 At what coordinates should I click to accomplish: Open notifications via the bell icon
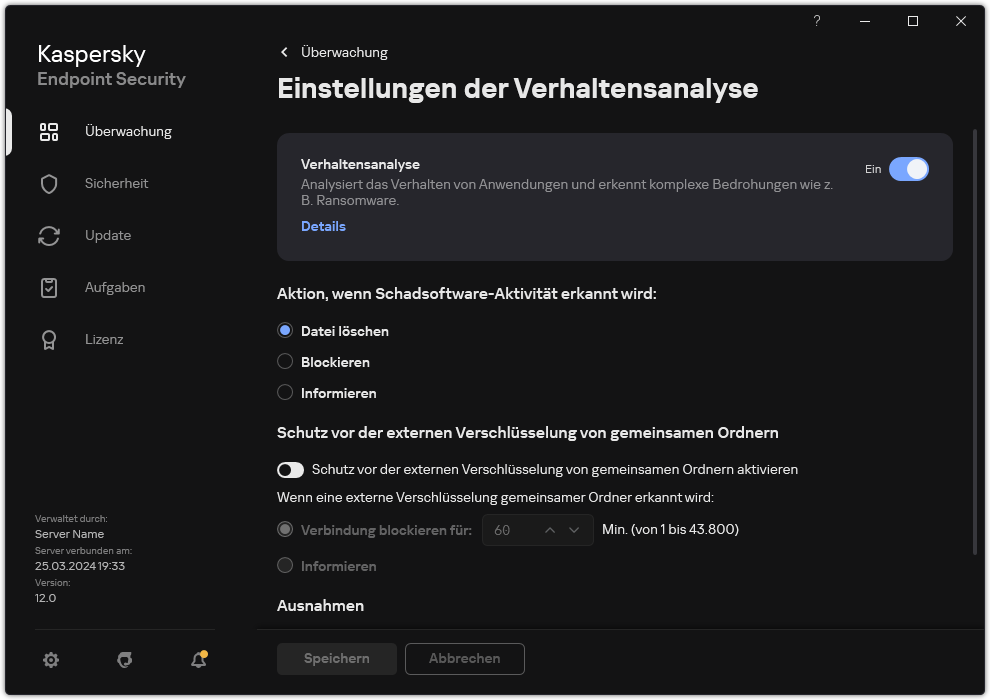coord(198,661)
